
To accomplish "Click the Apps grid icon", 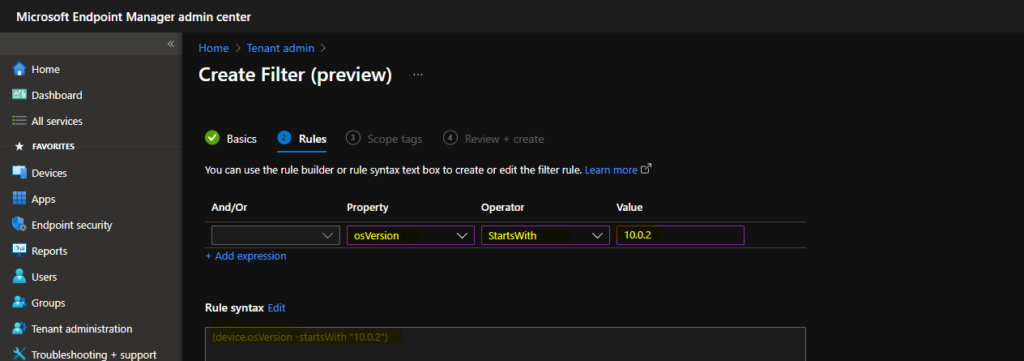I will point(19,199).
